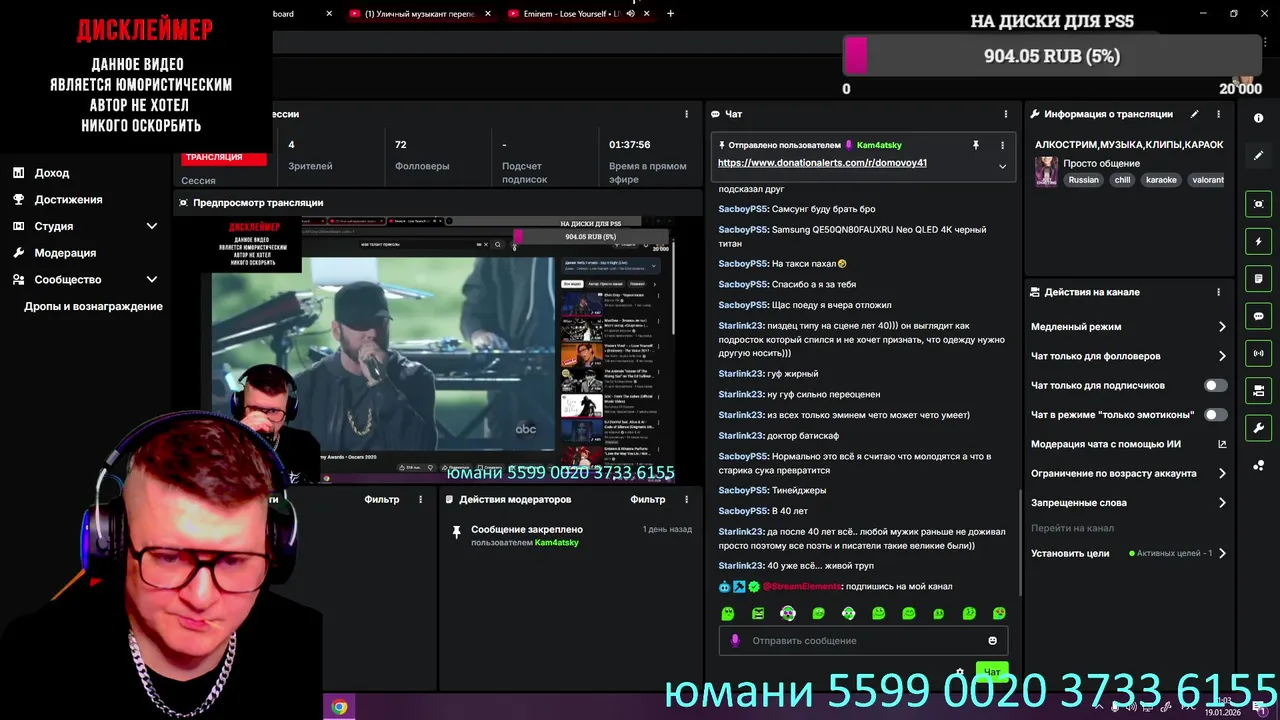Viewport: 1280px width, 720px height.
Task: Select Модерация in the sidebar
Action: [x=65, y=253]
